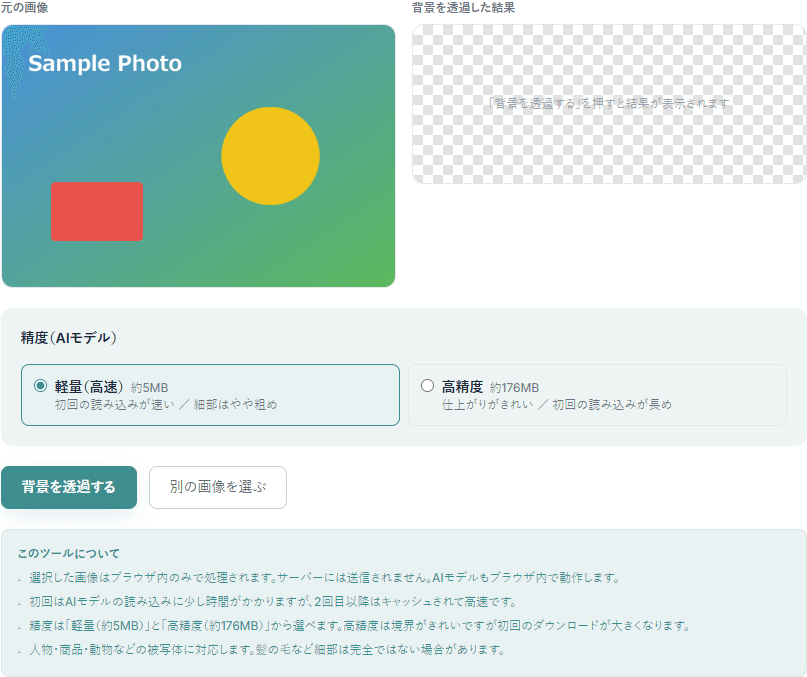Click the 精度(AIモデル) heading
The height and width of the screenshot is (677, 807).
[x=68, y=338]
